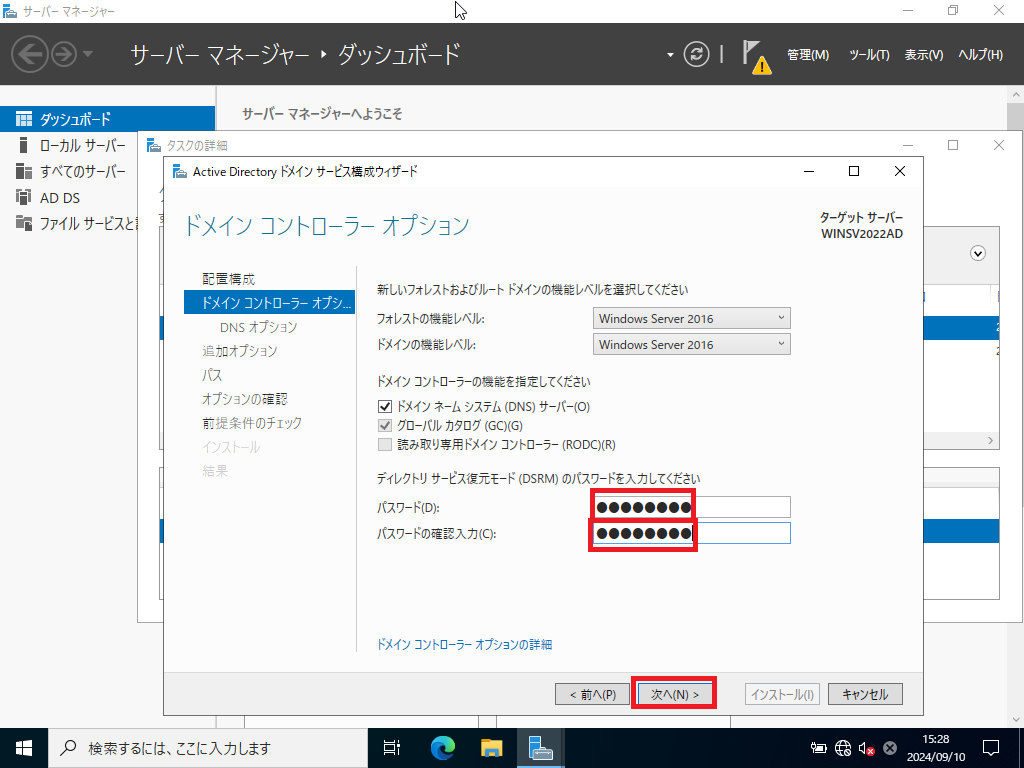Image resolution: width=1024 pixels, height=768 pixels.
Task: Open the notifications flag with warning
Action: pyautogui.click(x=756, y=56)
